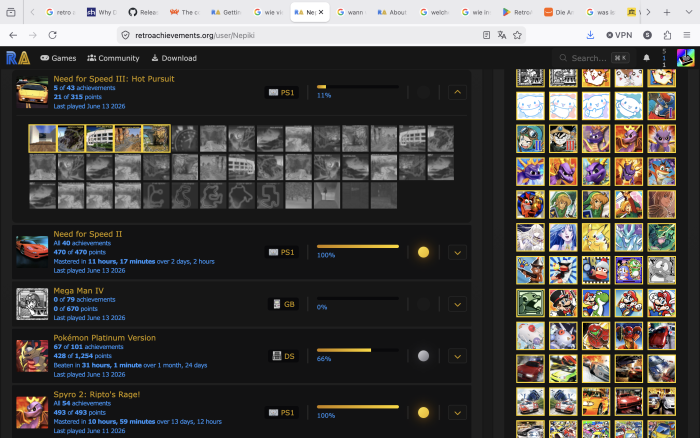
Task: Click the PS1 badge on Need for Speed II
Action: click(281, 252)
